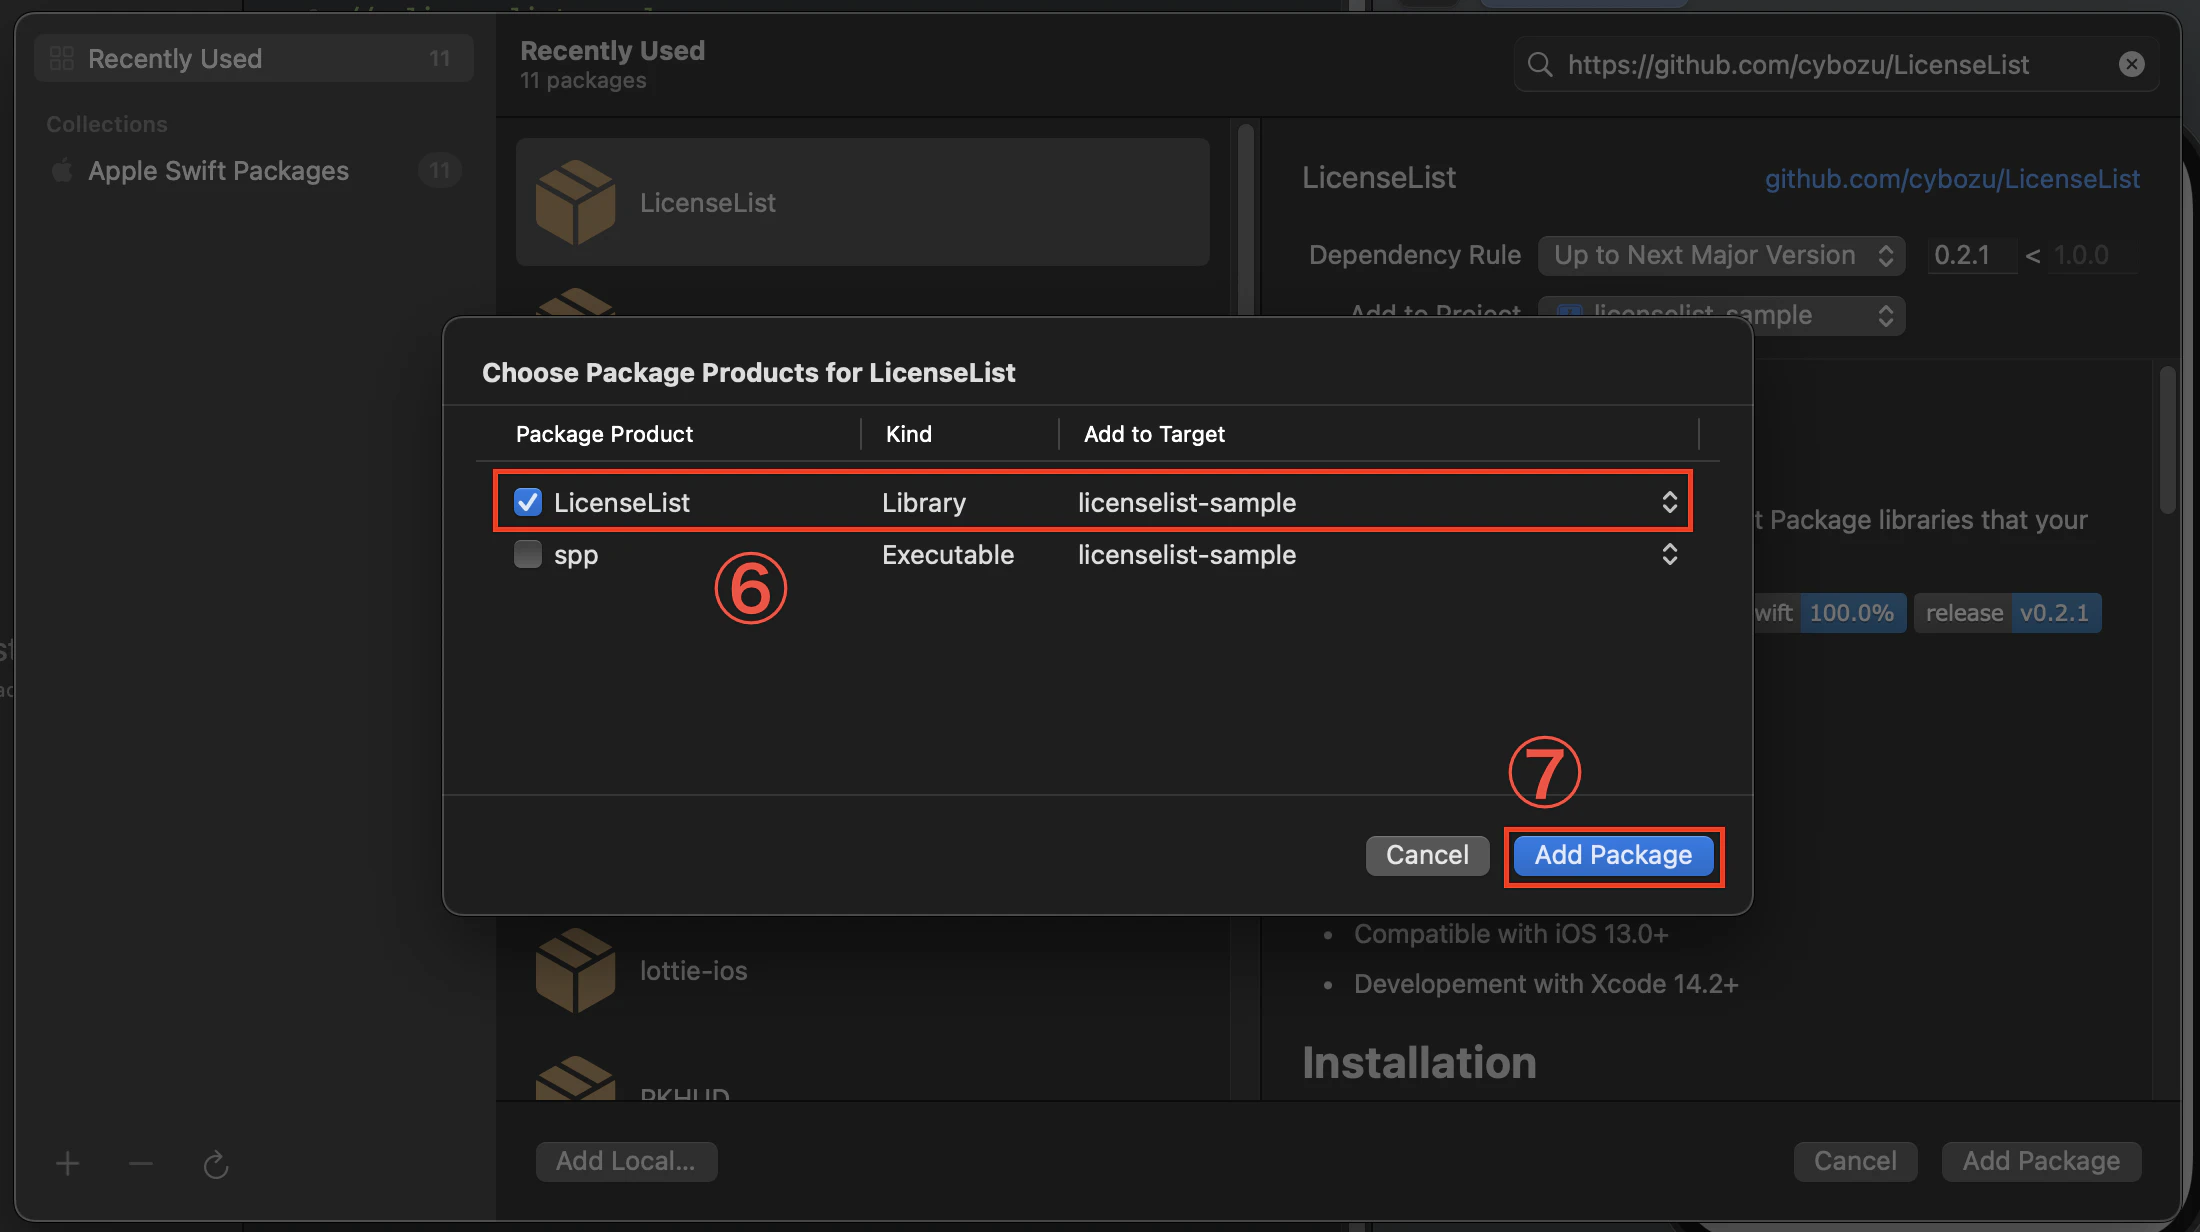
Task: Click the Add to Target column header
Action: point(1154,434)
